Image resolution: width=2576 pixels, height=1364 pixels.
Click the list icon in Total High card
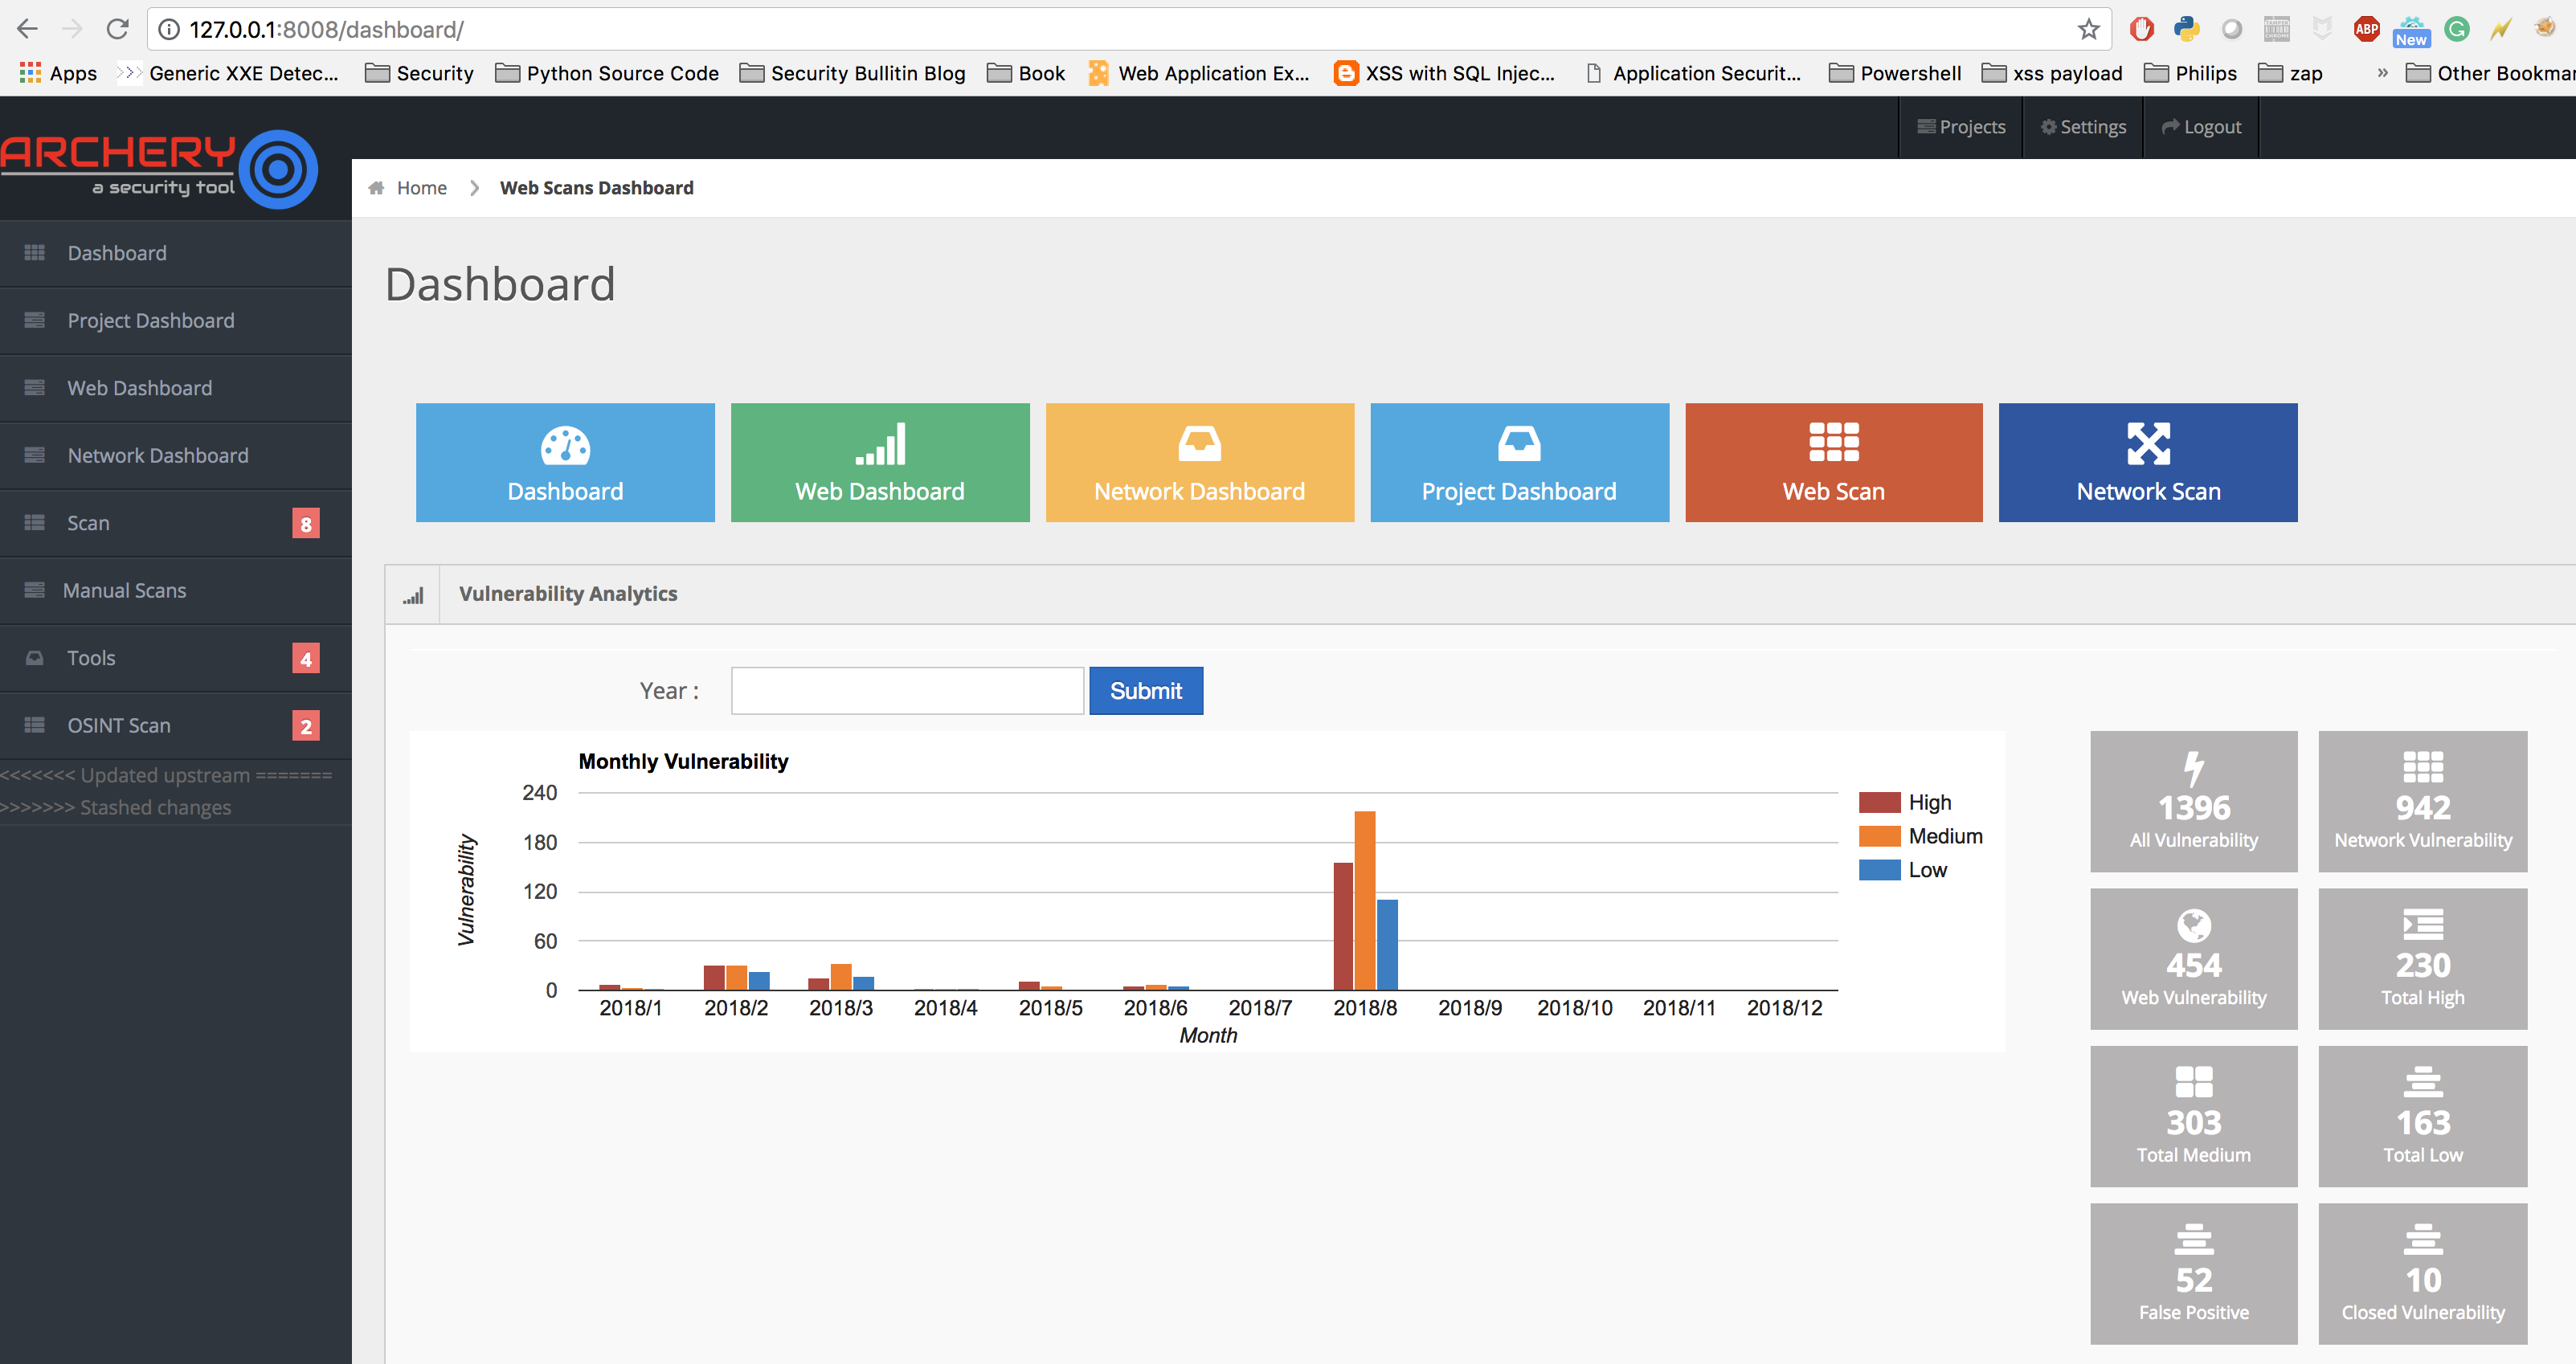click(2423, 924)
